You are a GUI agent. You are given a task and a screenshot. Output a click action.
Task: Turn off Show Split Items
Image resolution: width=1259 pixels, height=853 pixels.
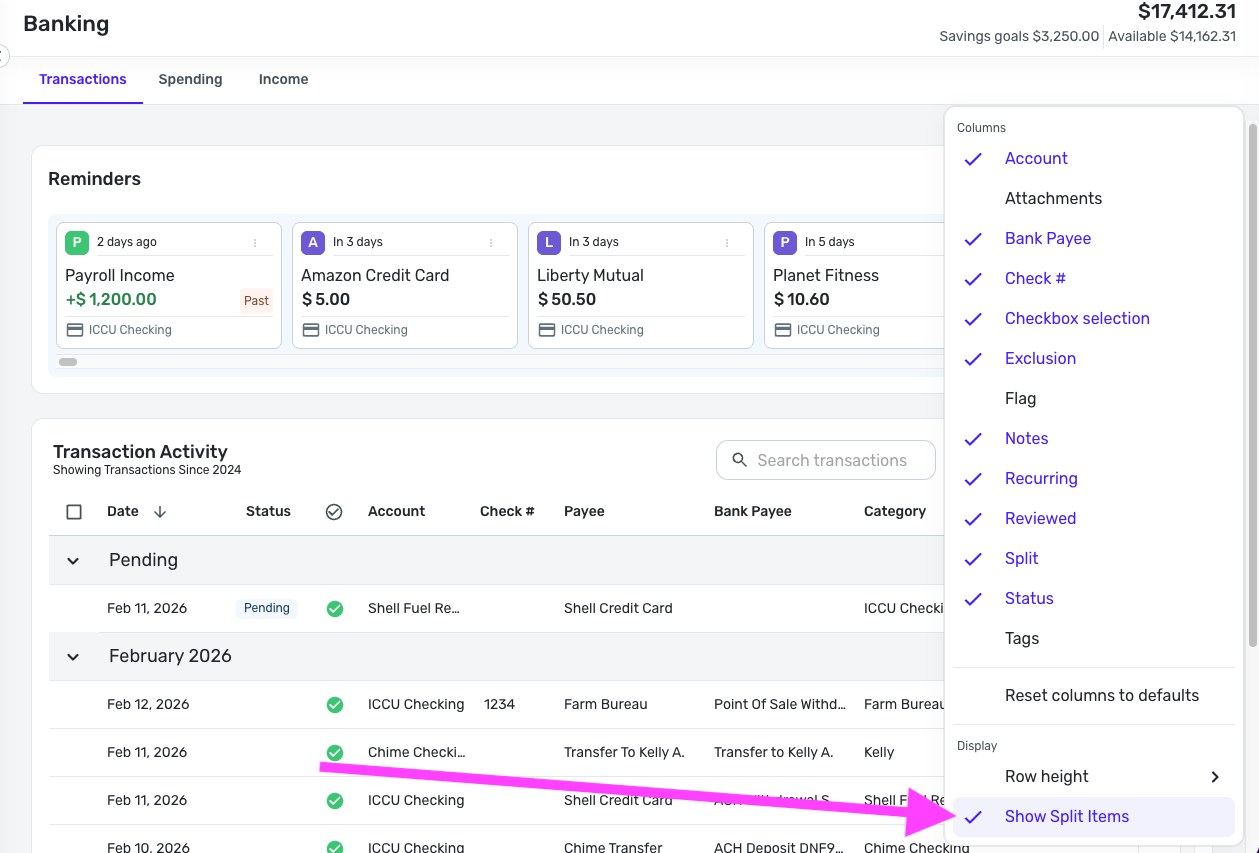[x=1066, y=816]
